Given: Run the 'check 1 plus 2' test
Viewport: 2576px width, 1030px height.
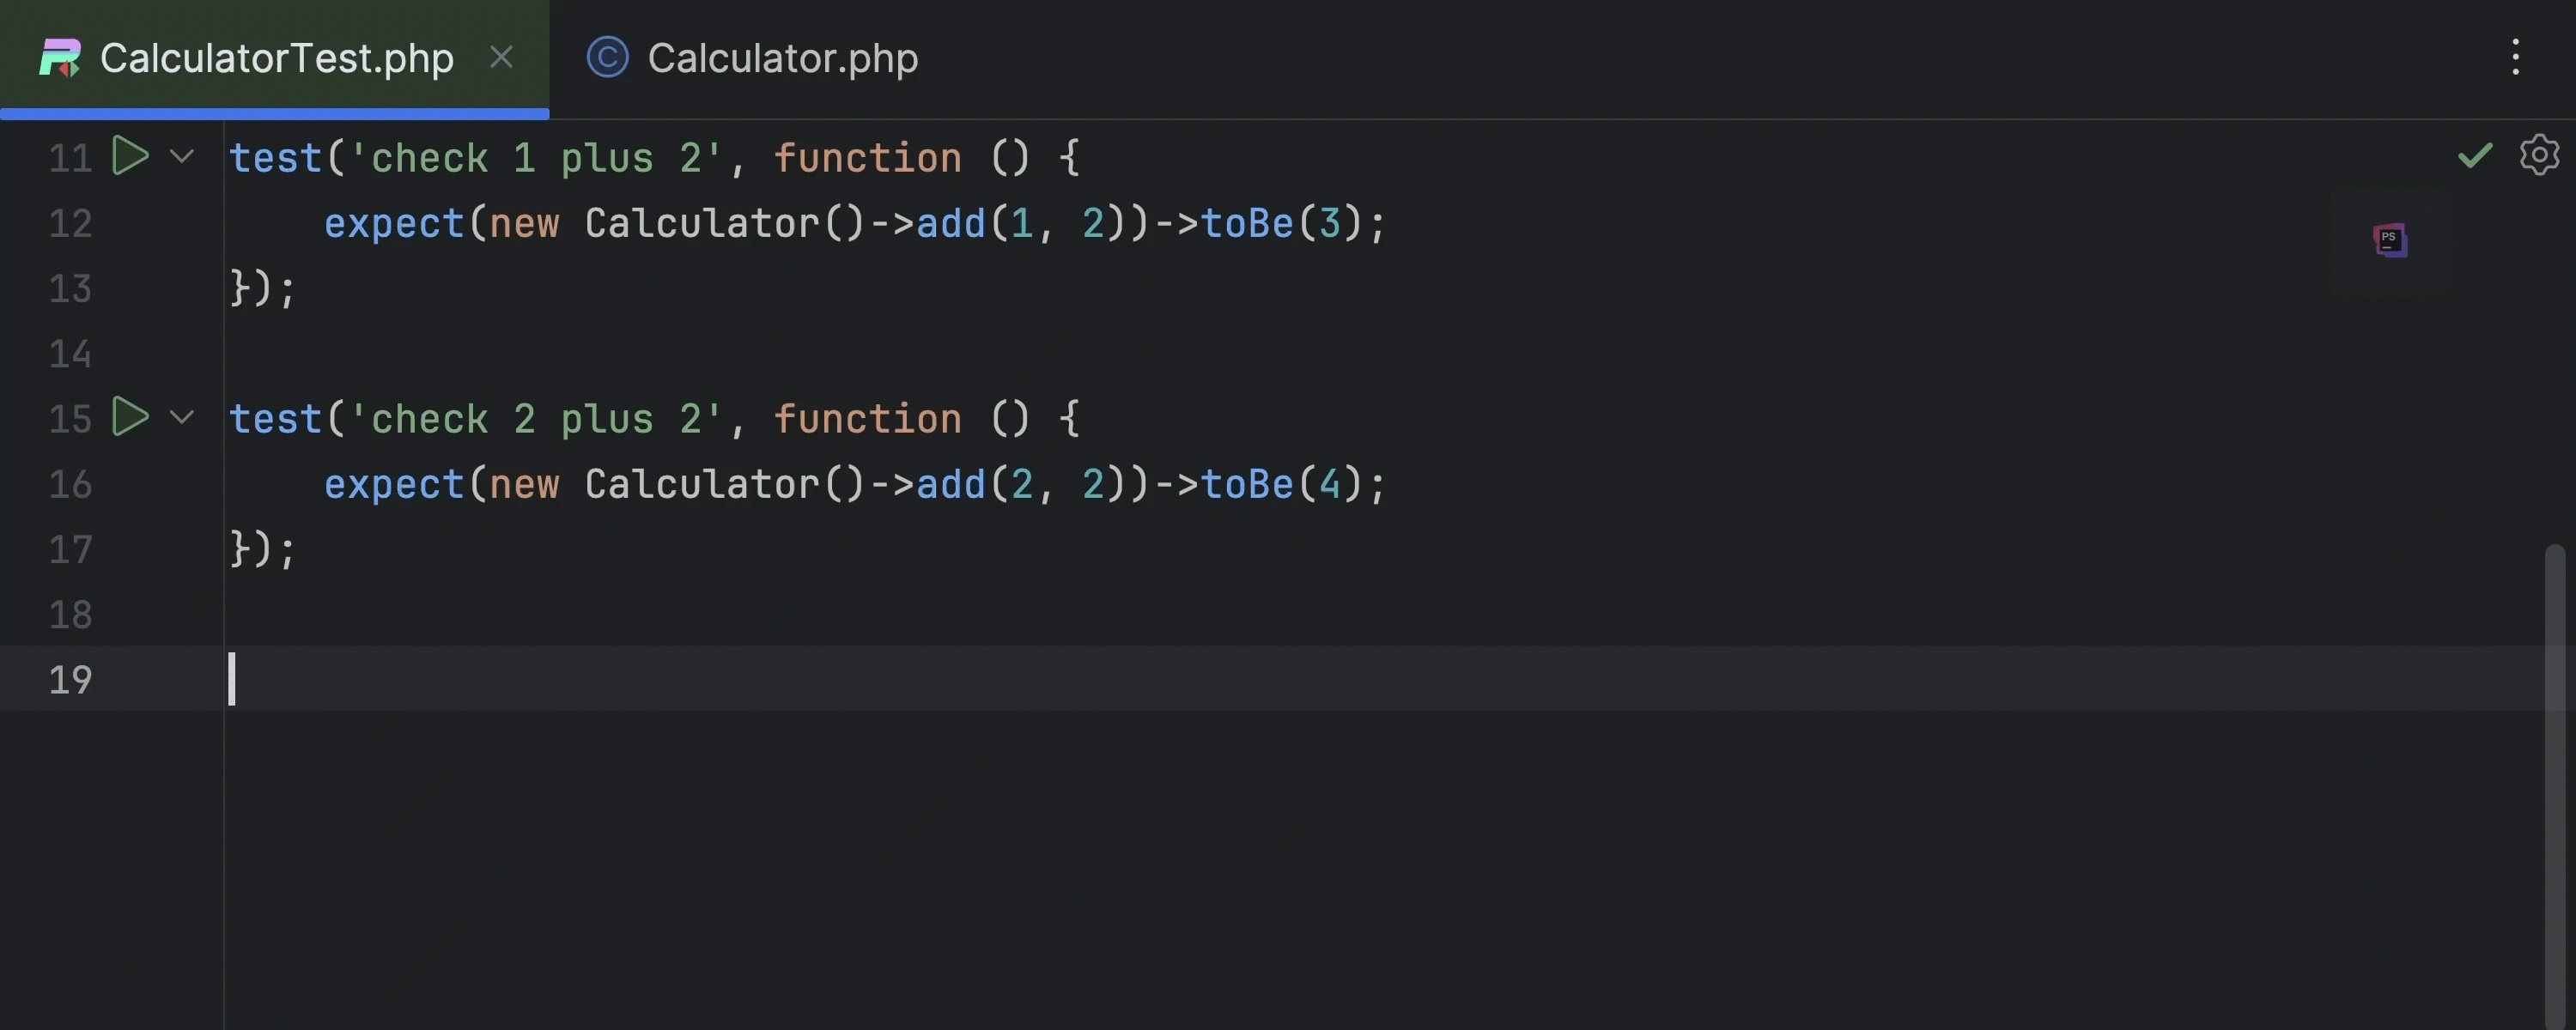Looking at the screenshot, I should tap(130, 156).
